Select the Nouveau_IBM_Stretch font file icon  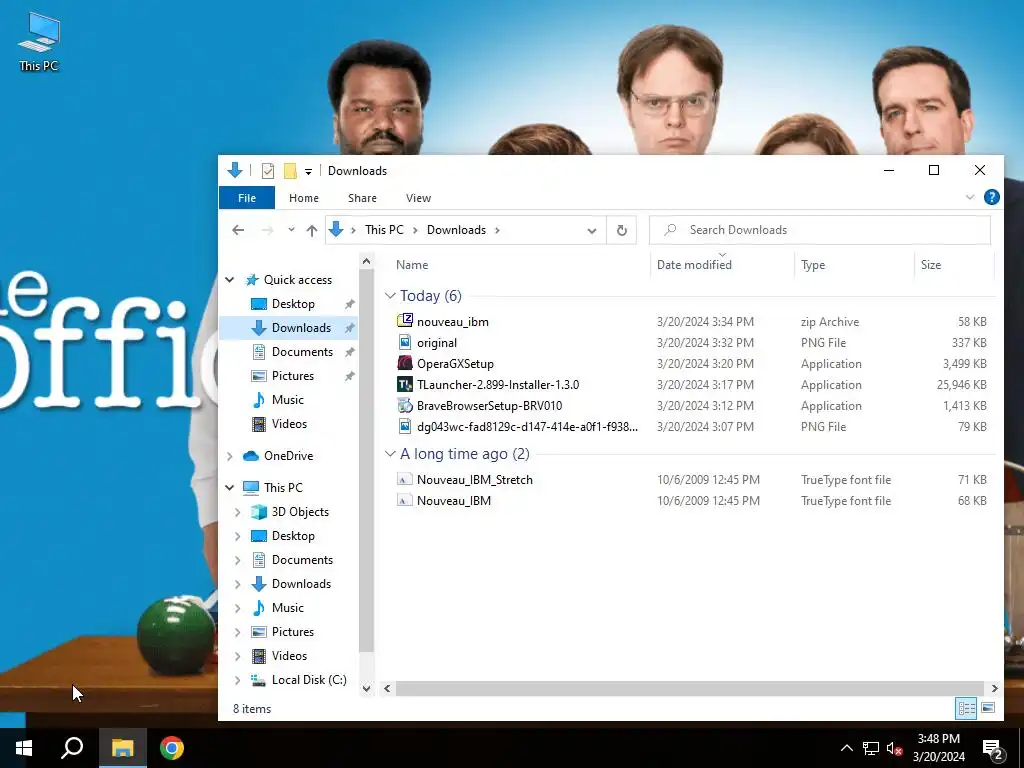tap(405, 479)
